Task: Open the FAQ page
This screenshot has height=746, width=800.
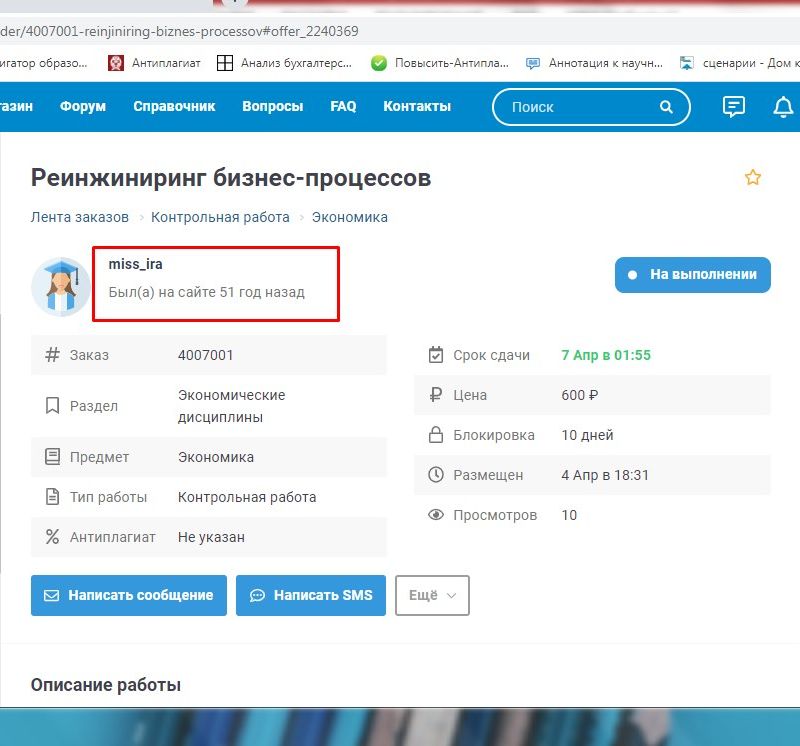Action: point(343,107)
